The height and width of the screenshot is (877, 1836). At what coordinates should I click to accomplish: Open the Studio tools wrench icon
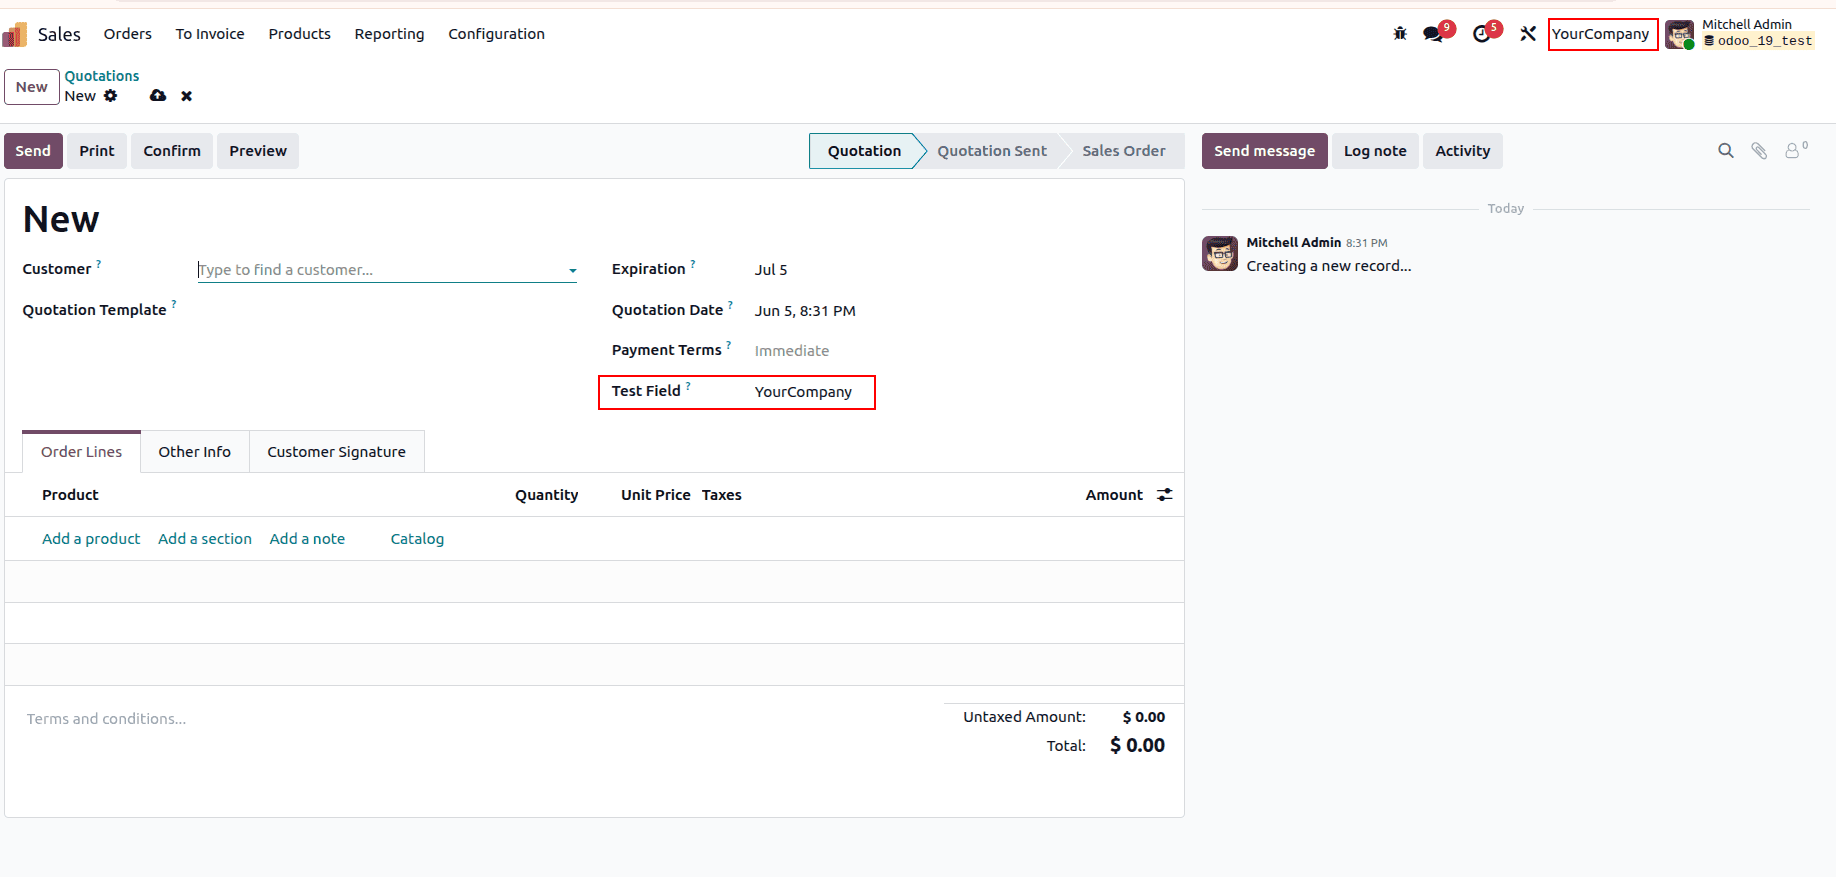coord(1528,34)
